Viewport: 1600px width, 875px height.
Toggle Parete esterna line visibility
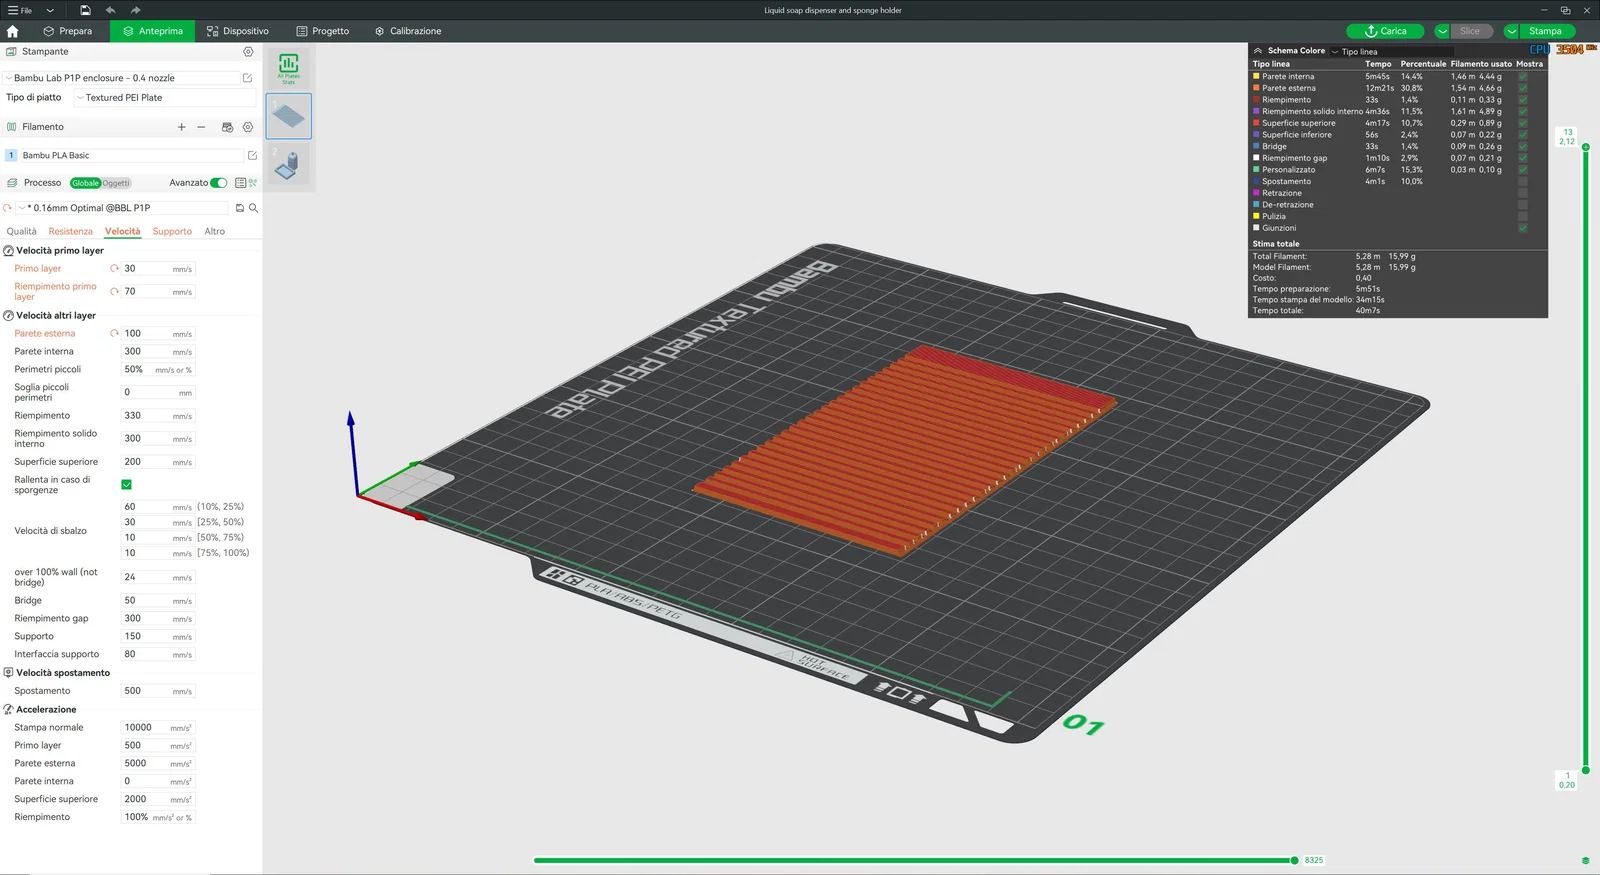[x=1523, y=88]
